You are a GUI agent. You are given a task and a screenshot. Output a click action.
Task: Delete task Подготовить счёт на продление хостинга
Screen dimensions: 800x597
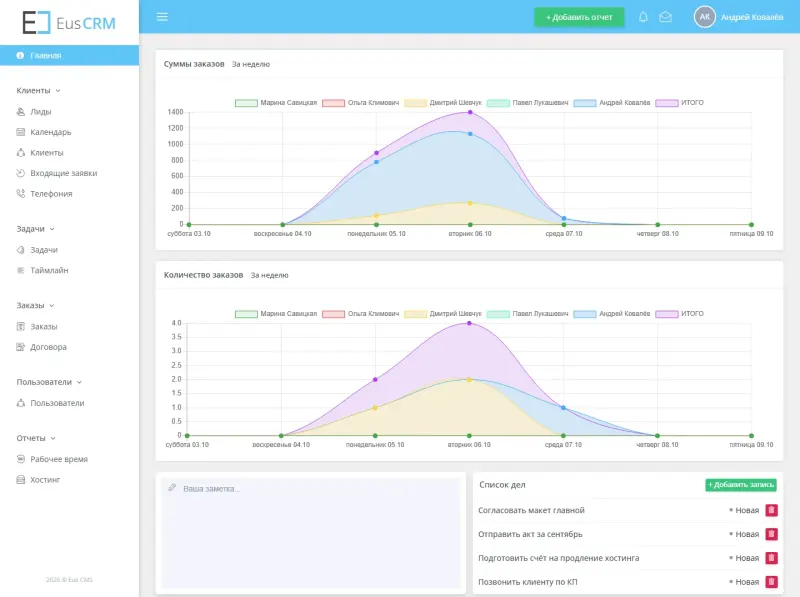click(x=771, y=558)
